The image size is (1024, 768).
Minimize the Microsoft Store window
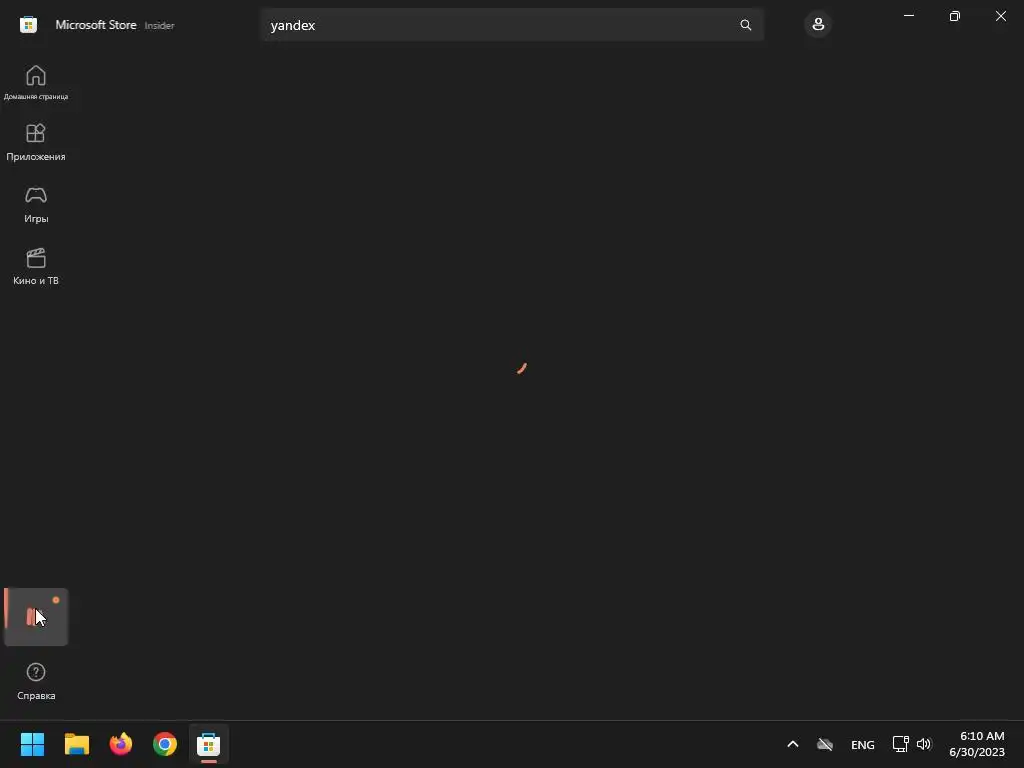[908, 16]
